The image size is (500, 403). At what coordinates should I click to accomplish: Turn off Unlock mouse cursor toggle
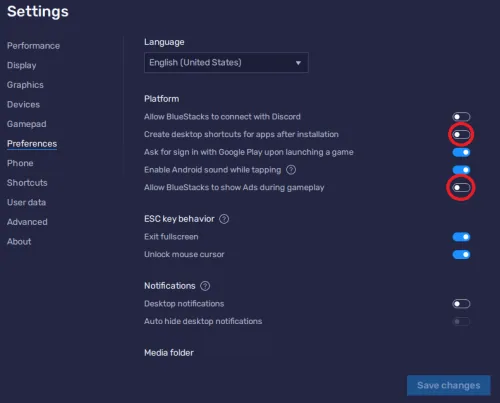(x=461, y=255)
